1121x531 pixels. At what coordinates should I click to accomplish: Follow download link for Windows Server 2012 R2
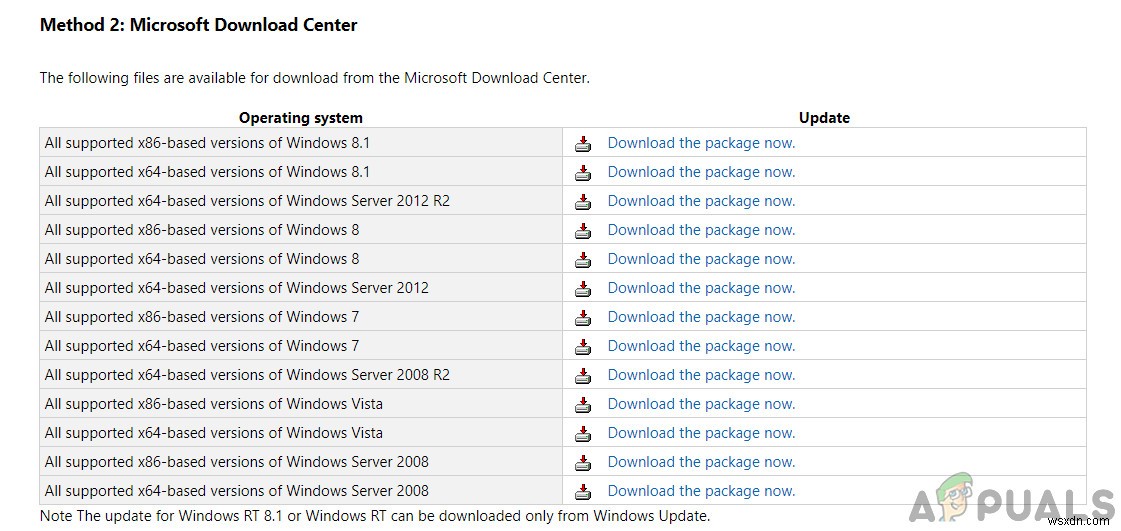pyautogui.click(x=701, y=201)
